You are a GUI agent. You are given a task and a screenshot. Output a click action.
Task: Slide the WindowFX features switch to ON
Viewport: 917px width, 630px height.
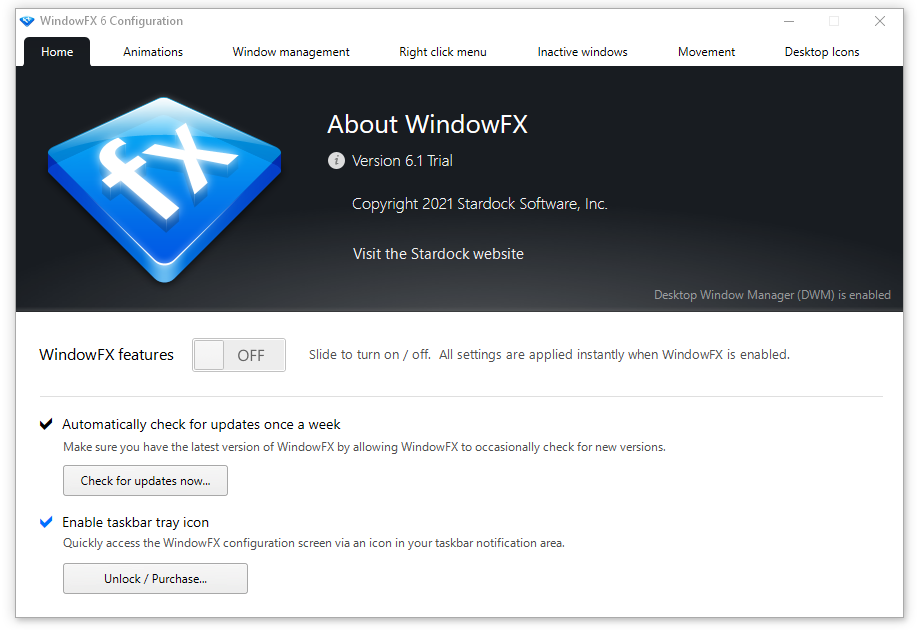tap(238, 355)
